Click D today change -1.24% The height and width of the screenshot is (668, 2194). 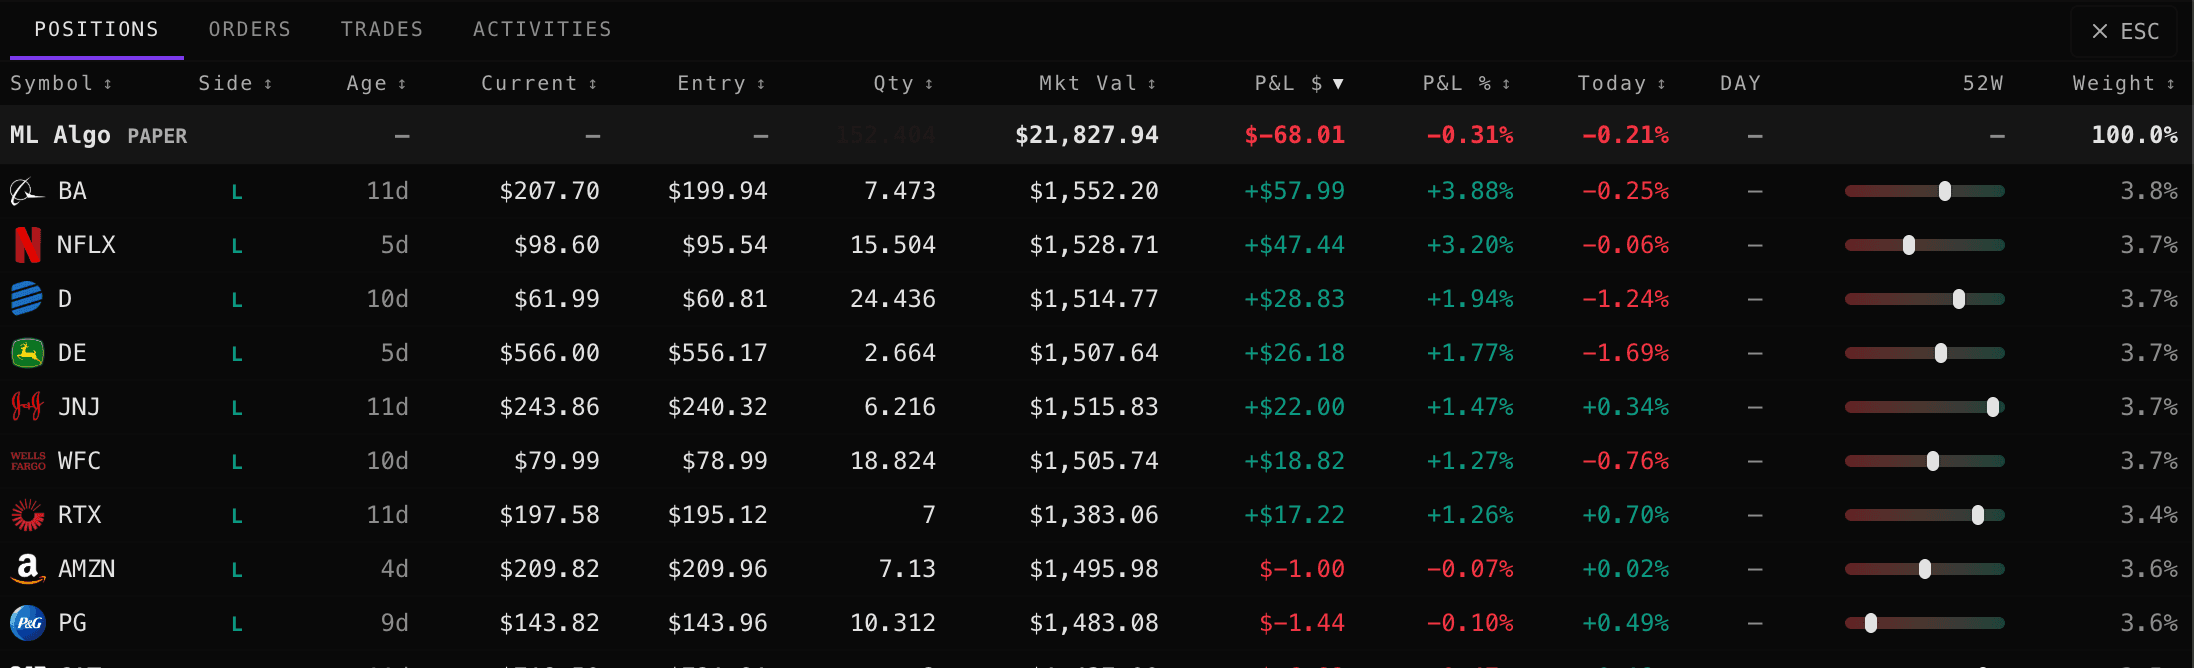tap(1626, 299)
